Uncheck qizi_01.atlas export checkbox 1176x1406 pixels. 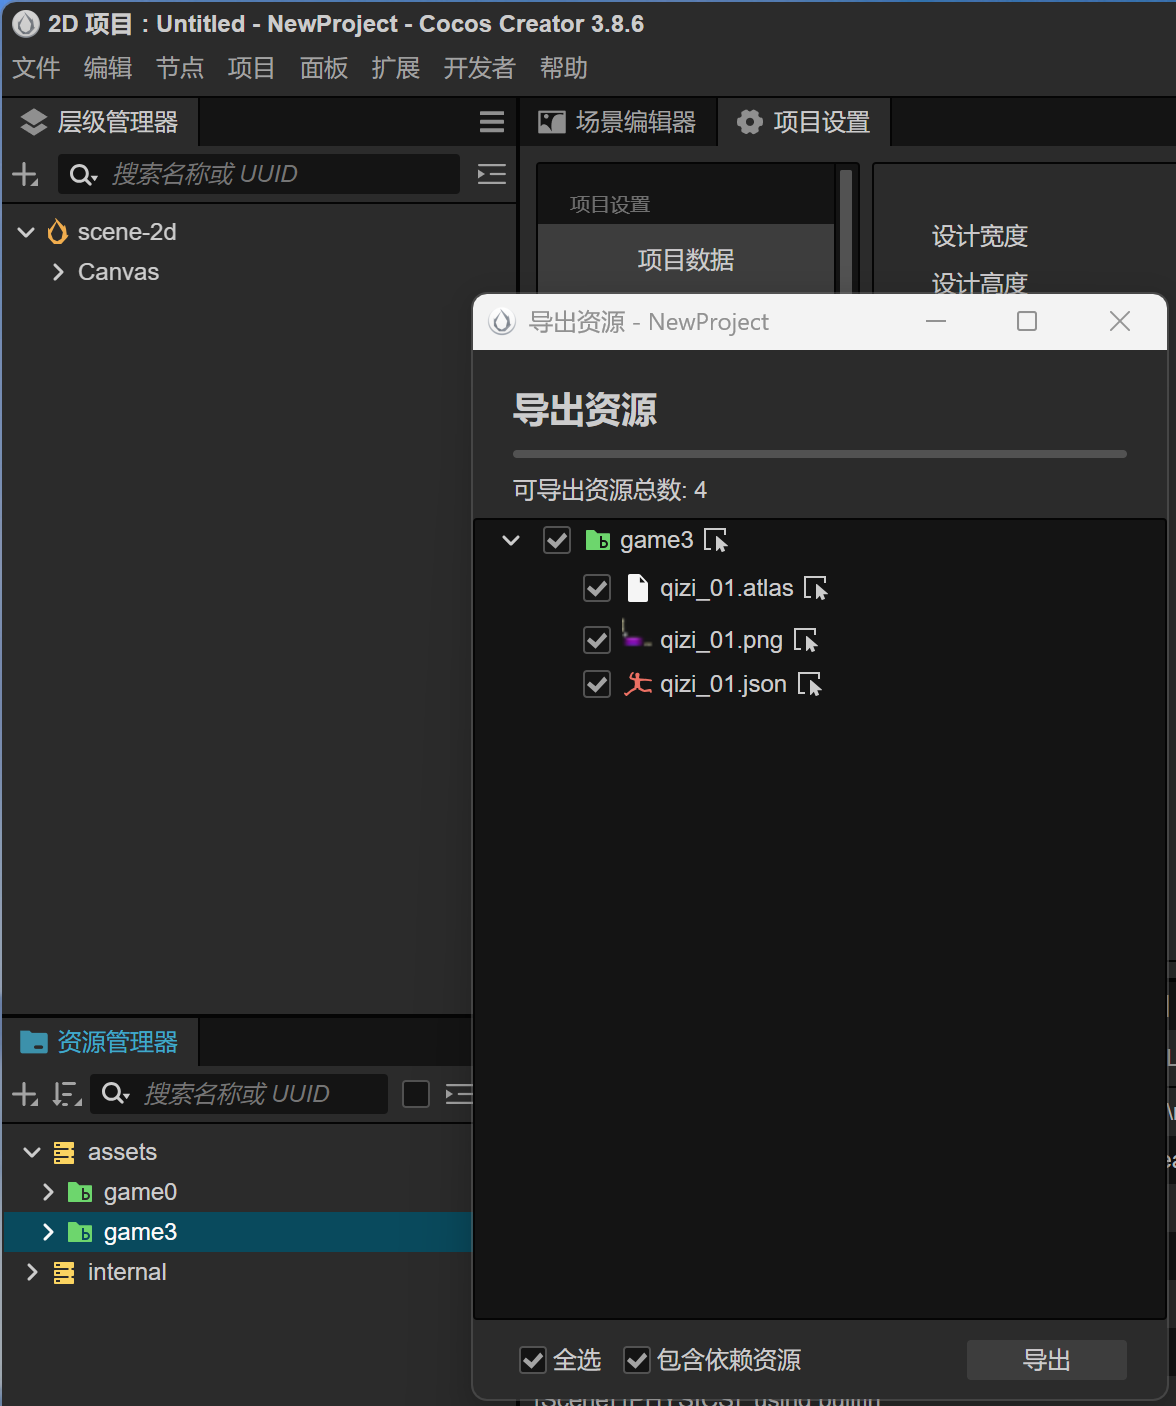pyautogui.click(x=597, y=588)
